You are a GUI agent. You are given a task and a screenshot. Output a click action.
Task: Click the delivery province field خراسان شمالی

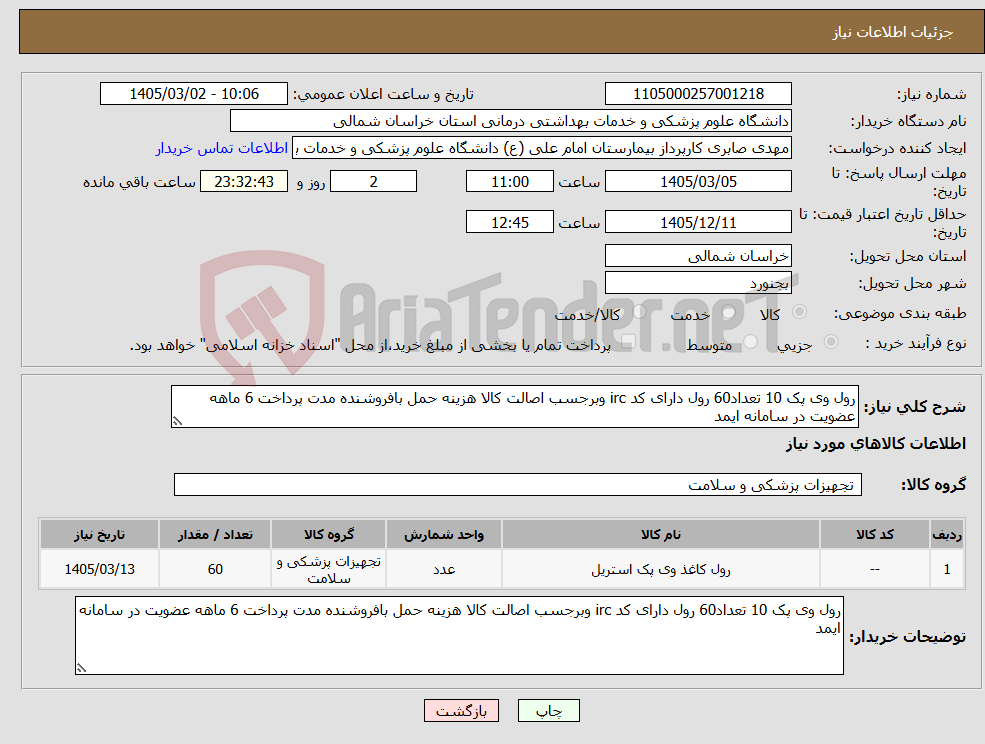click(x=698, y=256)
